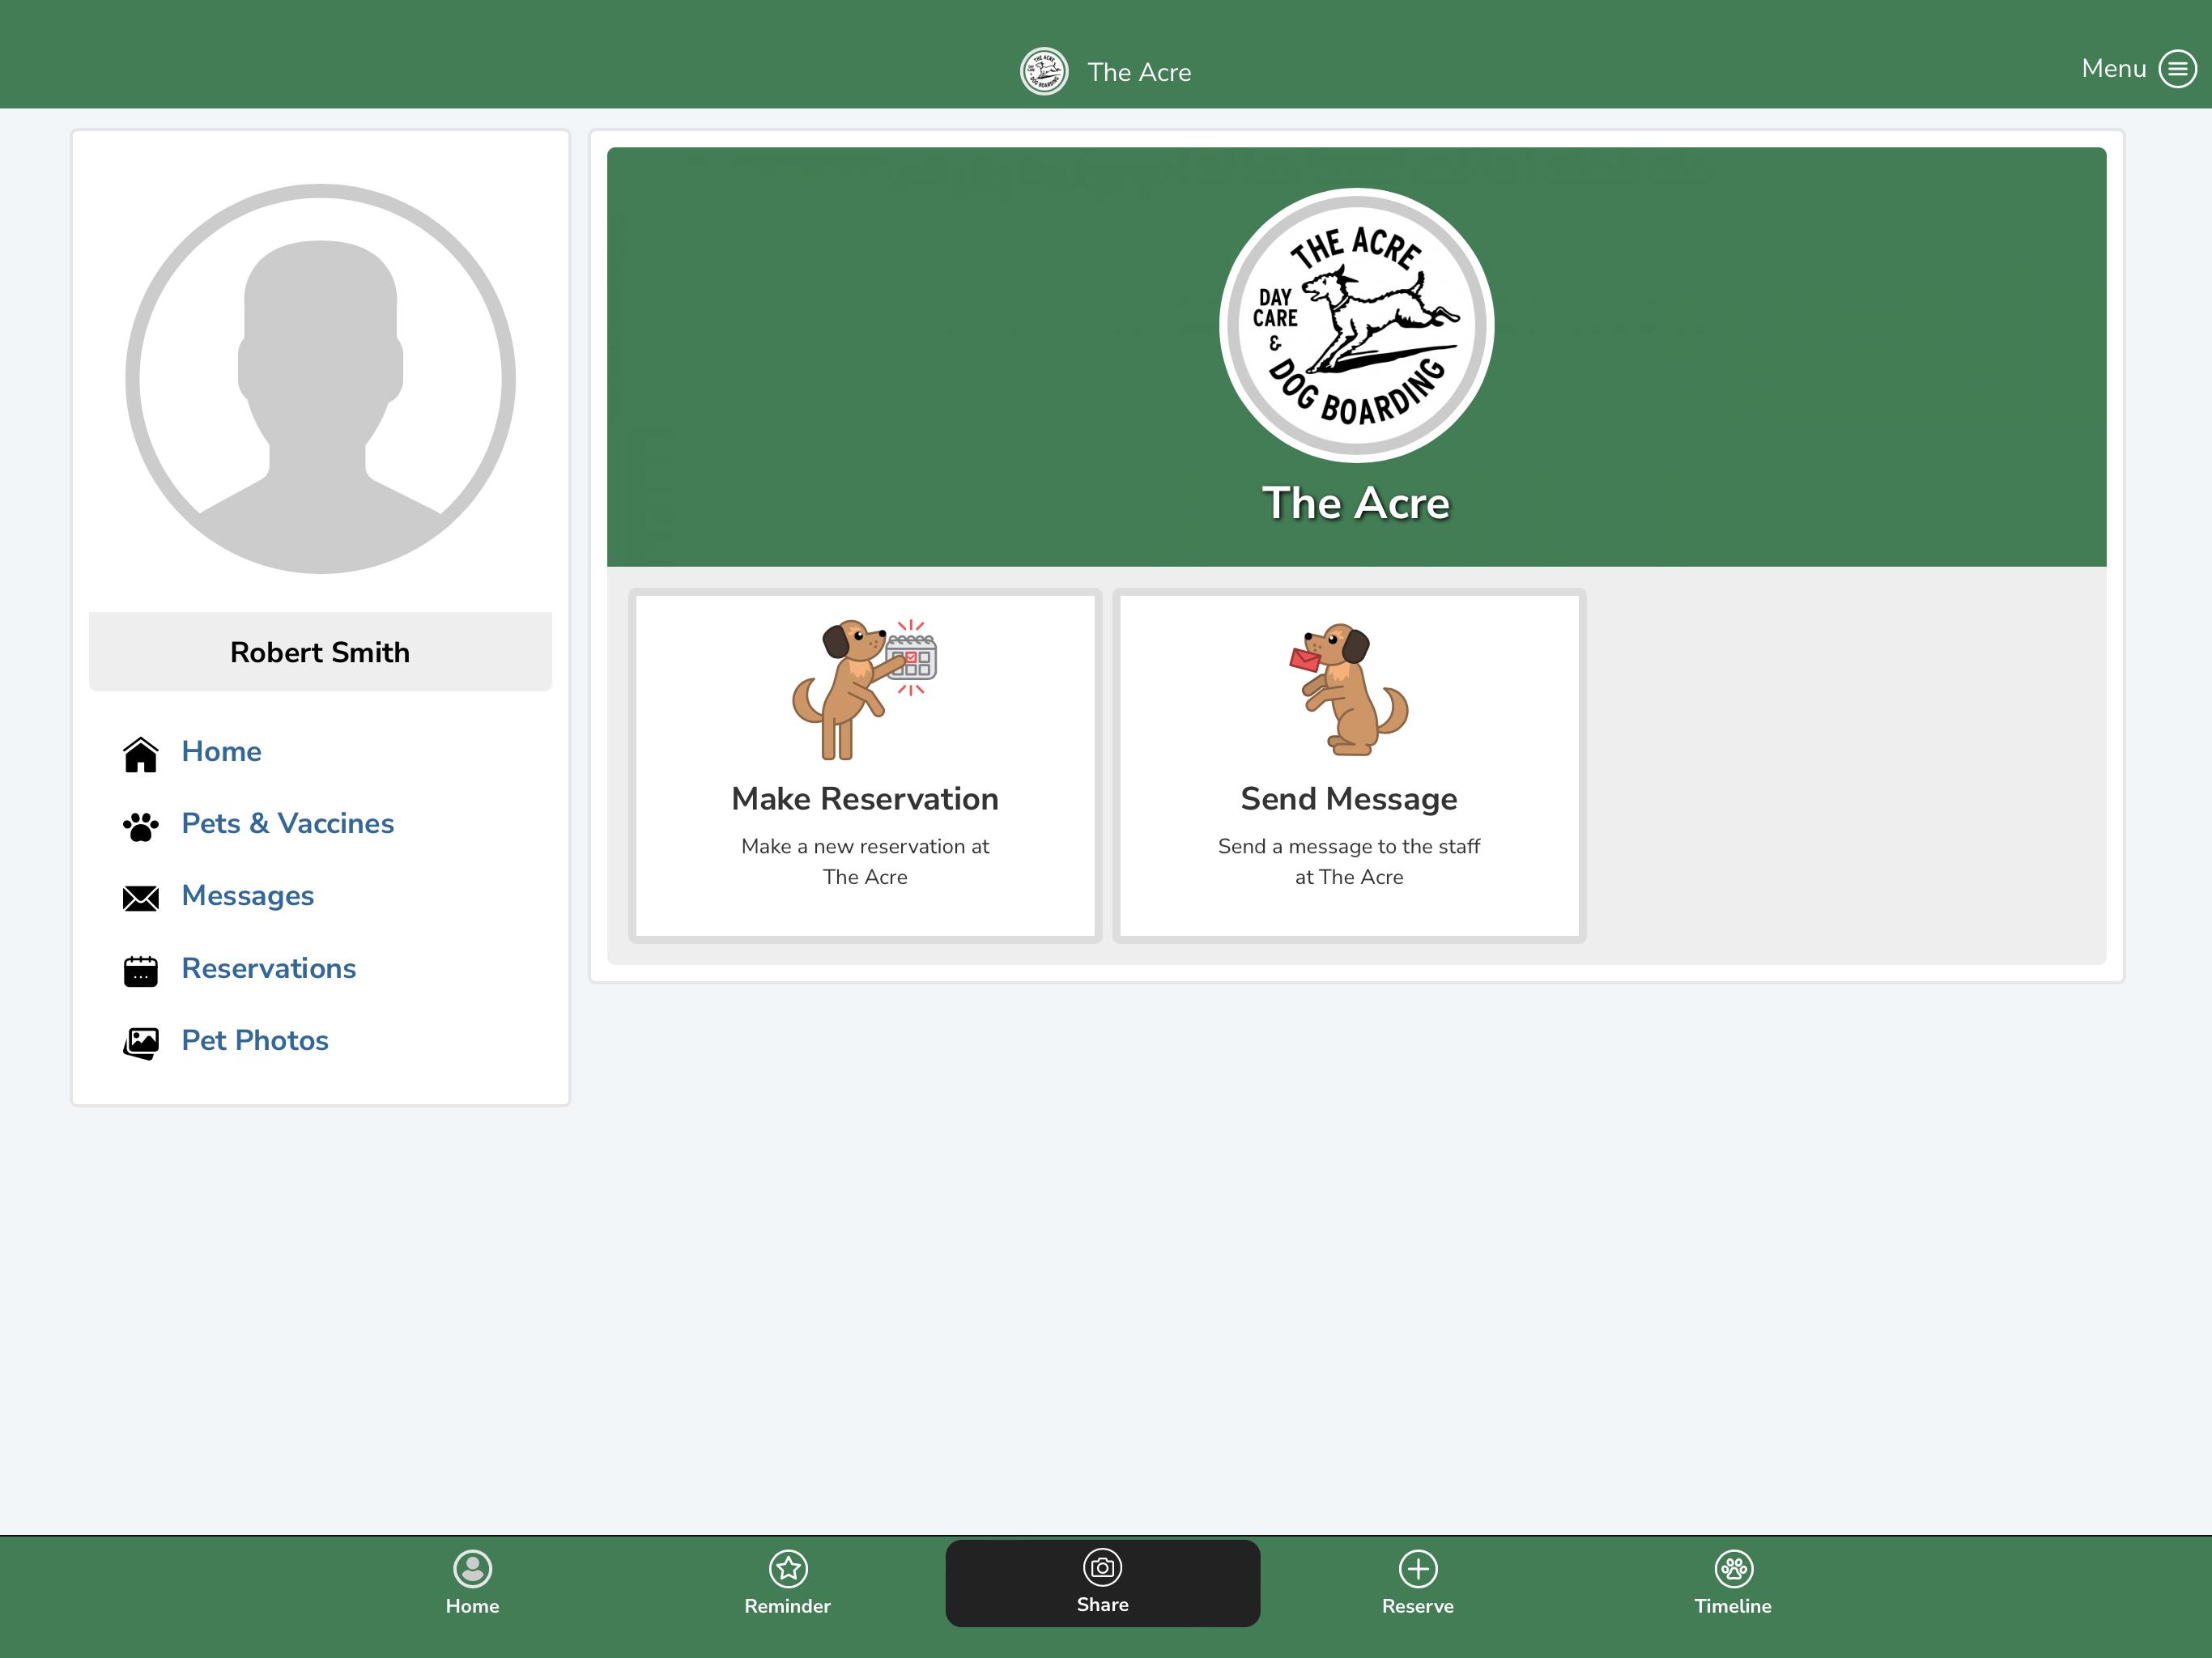Click the paw icon beside Pets & Vaccines
This screenshot has width=2212, height=1658.
(x=141, y=826)
